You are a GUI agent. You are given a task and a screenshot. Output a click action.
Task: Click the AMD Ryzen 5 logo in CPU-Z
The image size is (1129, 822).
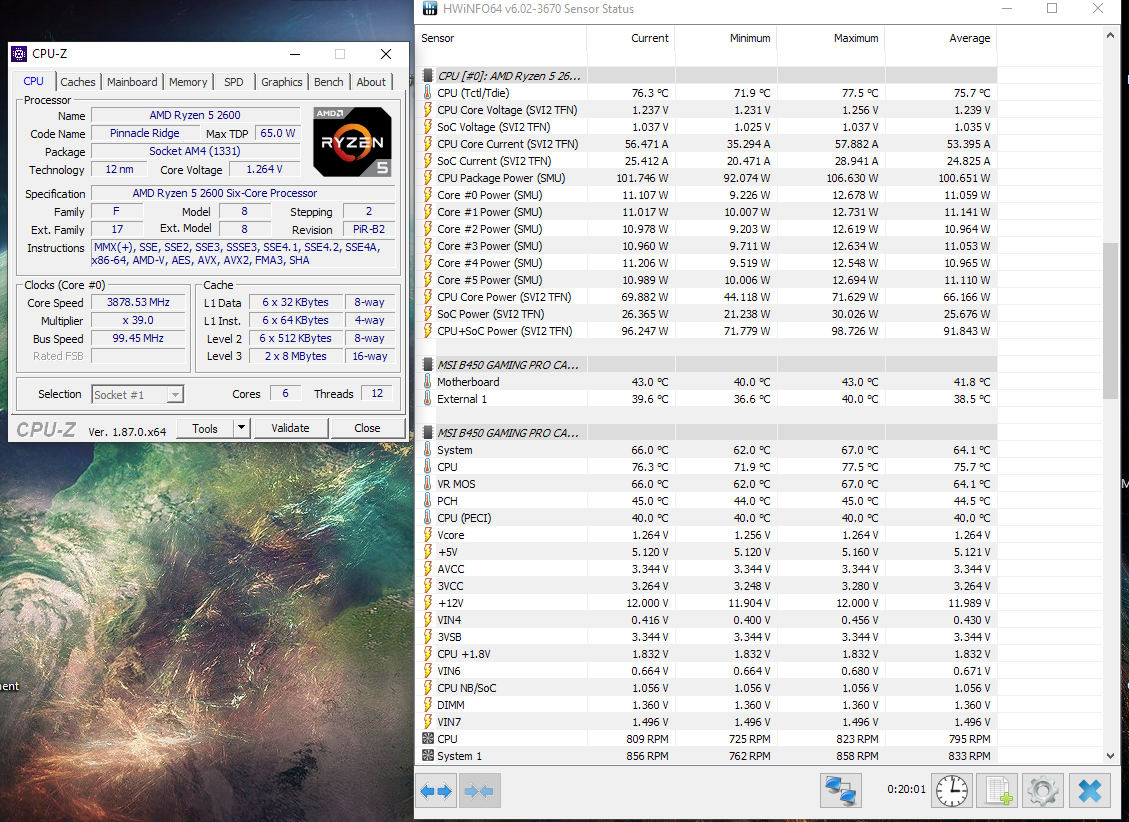click(352, 142)
